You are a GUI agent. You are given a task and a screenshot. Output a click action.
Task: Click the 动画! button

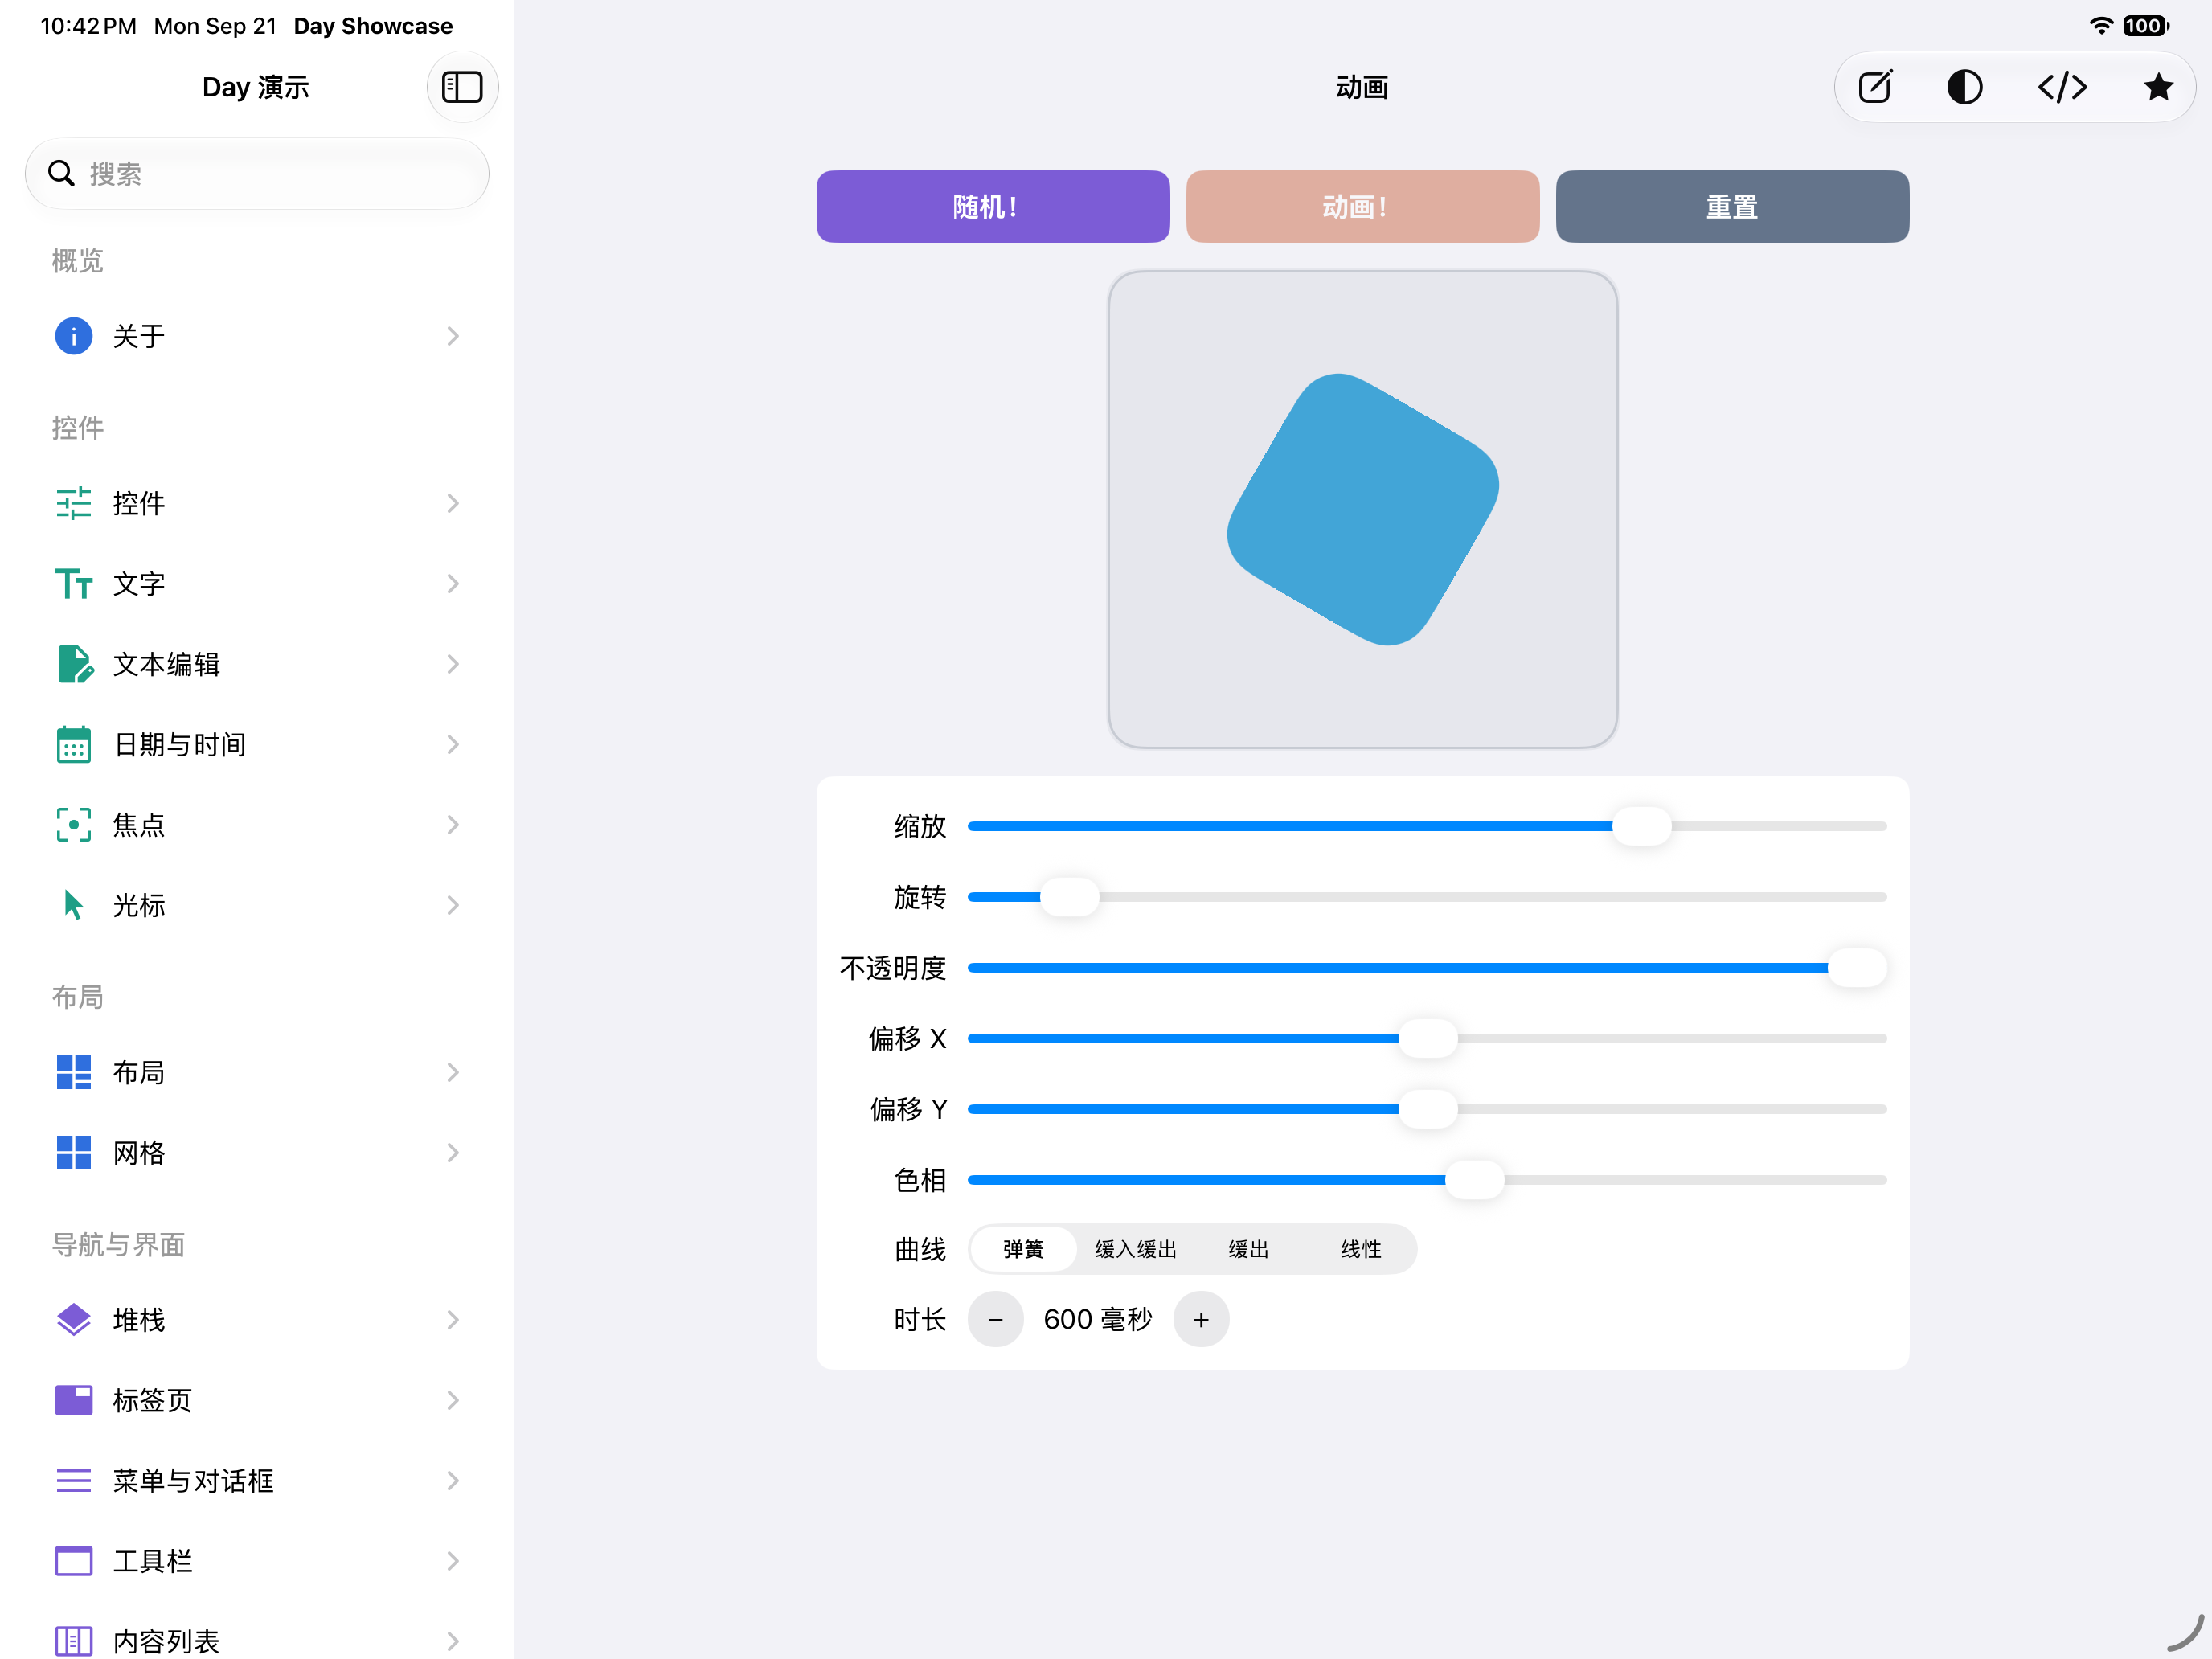coord(1362,206)
